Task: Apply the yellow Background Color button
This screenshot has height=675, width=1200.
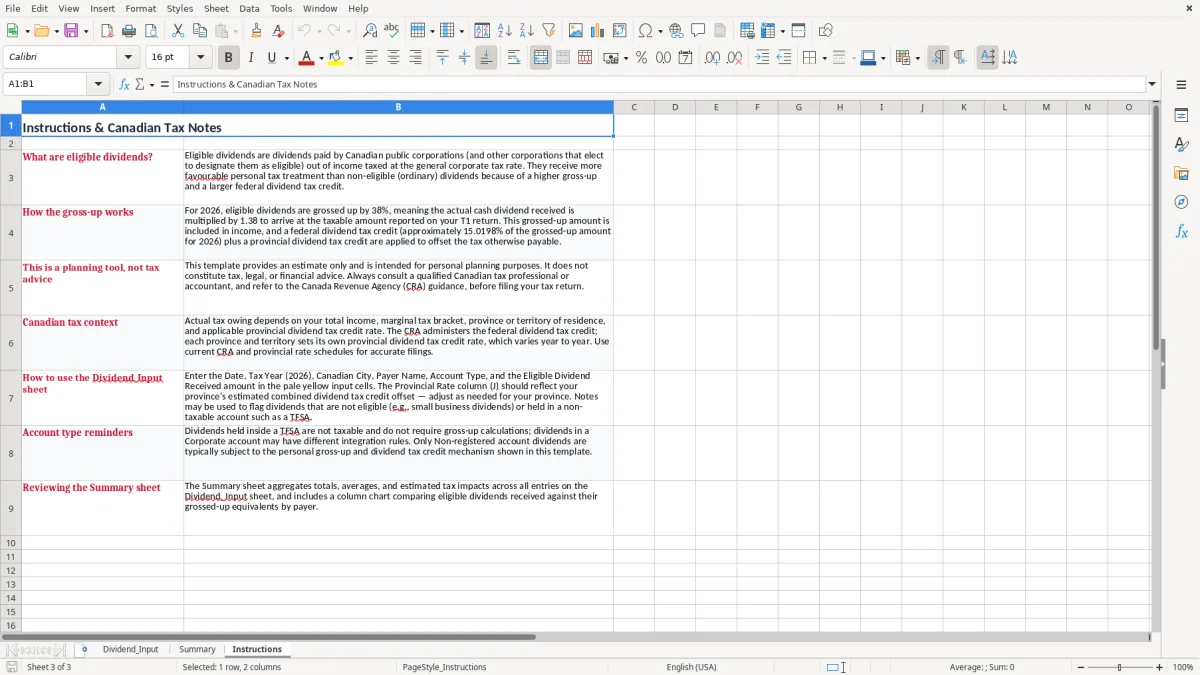Action: (x=336, y=58)
